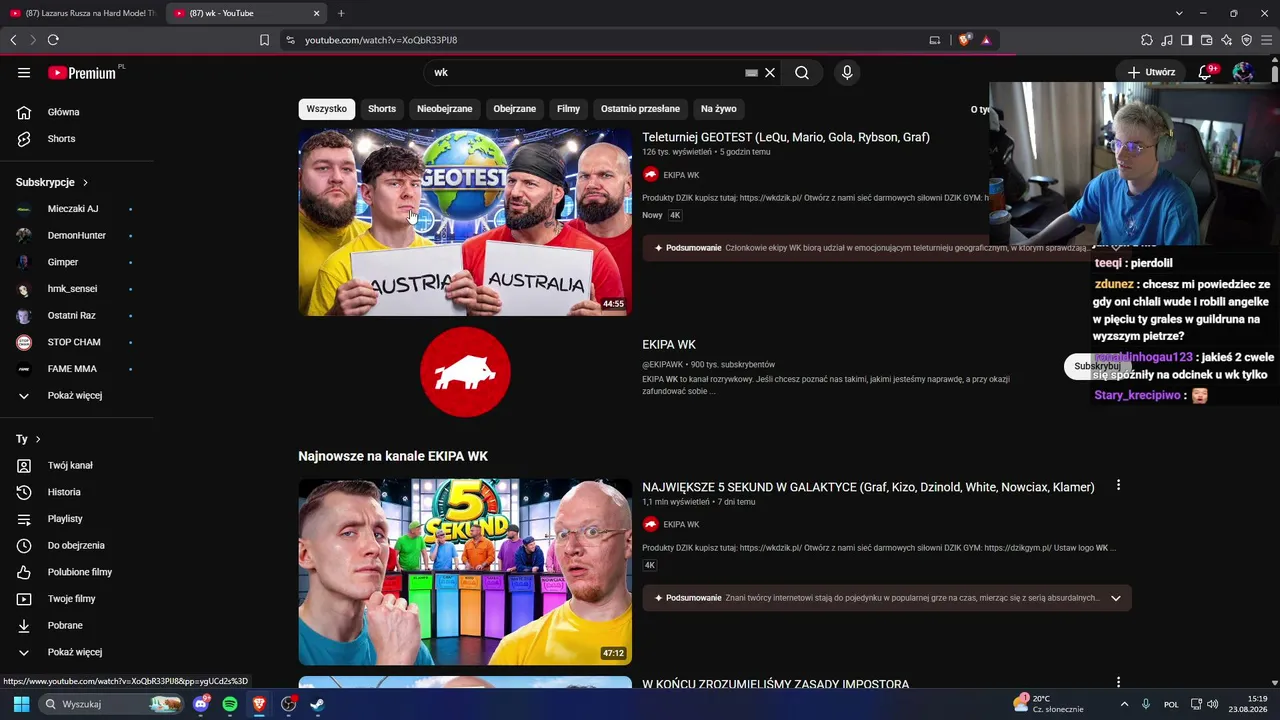Open a new browser tab
The width and height of the screenshot is (1280, 720).
point(341,13)
